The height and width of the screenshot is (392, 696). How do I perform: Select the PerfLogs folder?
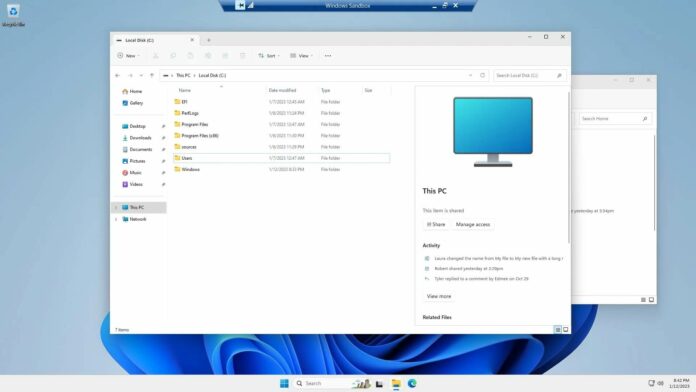click(281, 113)
